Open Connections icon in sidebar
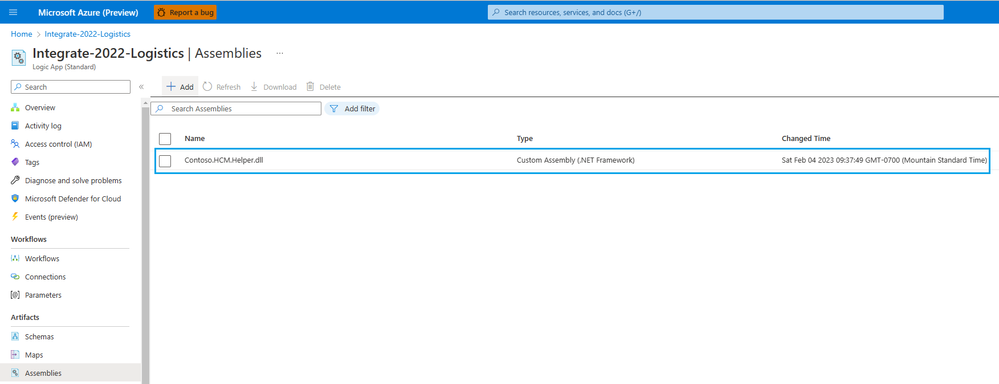Image resolution: width=999 pixels, height=384 pixels. point(15,277)
